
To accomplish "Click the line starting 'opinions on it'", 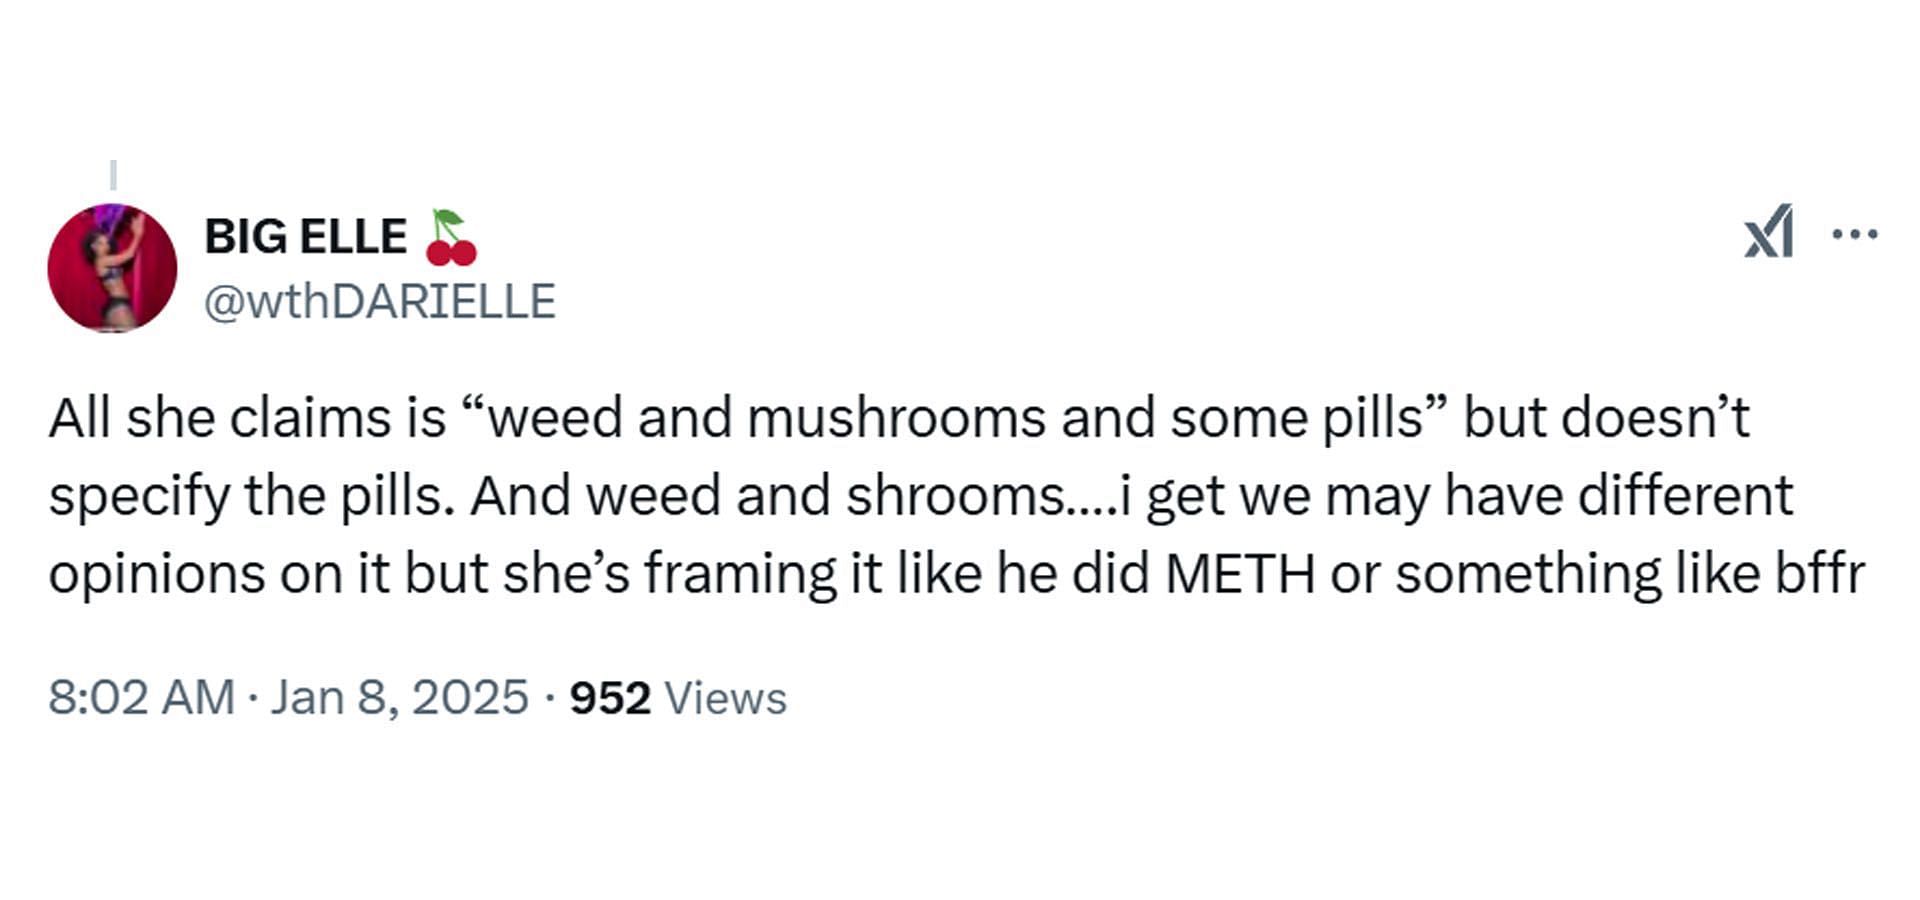I will [957, 575].
